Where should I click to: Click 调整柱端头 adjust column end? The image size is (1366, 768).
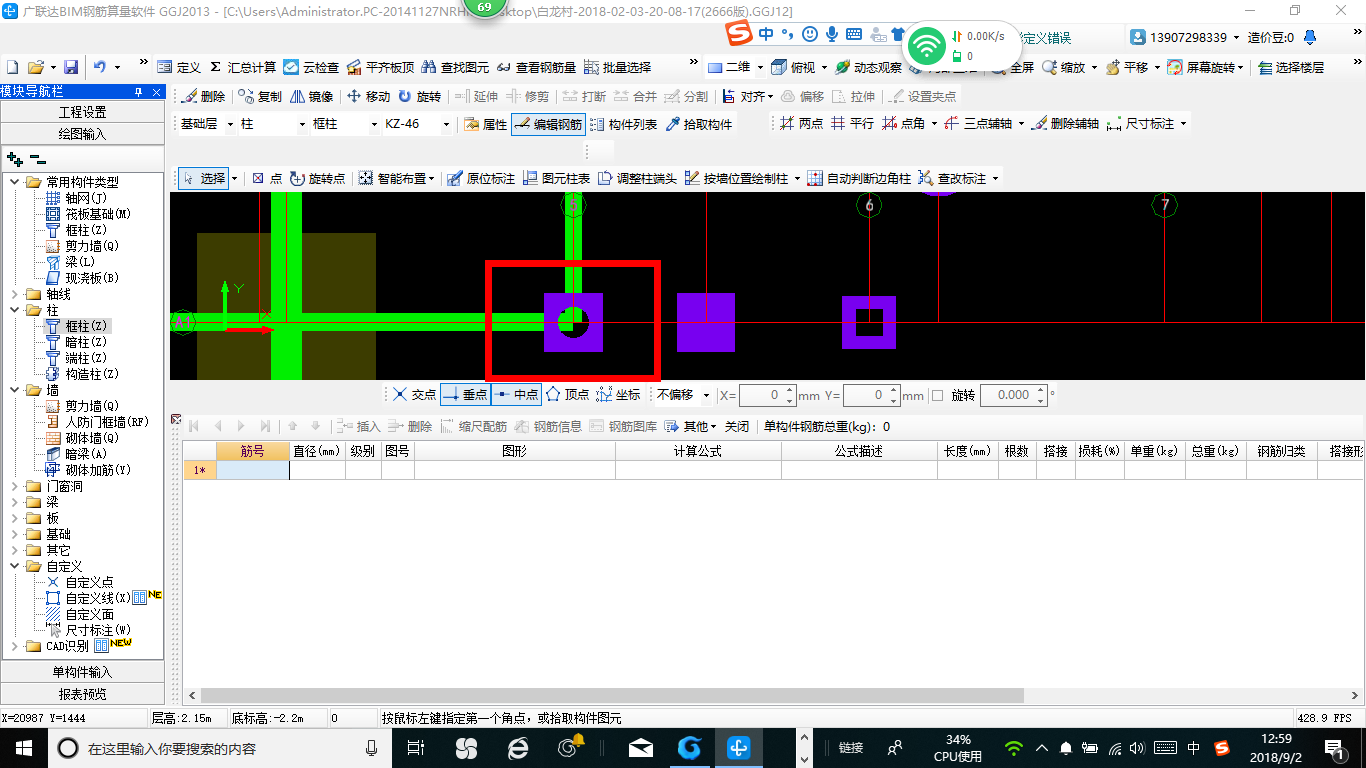point(637,179)
